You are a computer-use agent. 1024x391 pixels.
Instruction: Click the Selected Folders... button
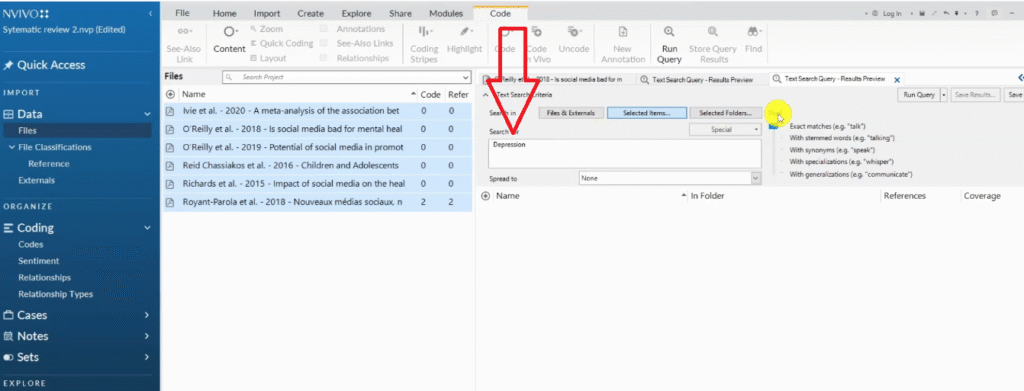click(x=726, y=113)
